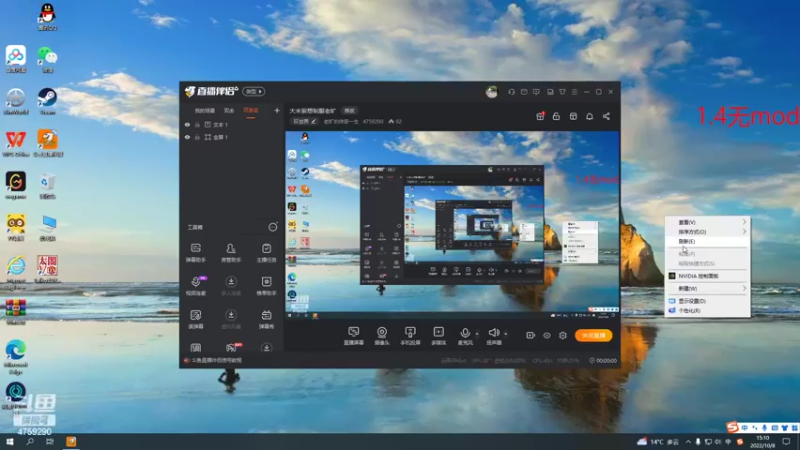Toggle lock for 全屏 1 source

[197, 137]
